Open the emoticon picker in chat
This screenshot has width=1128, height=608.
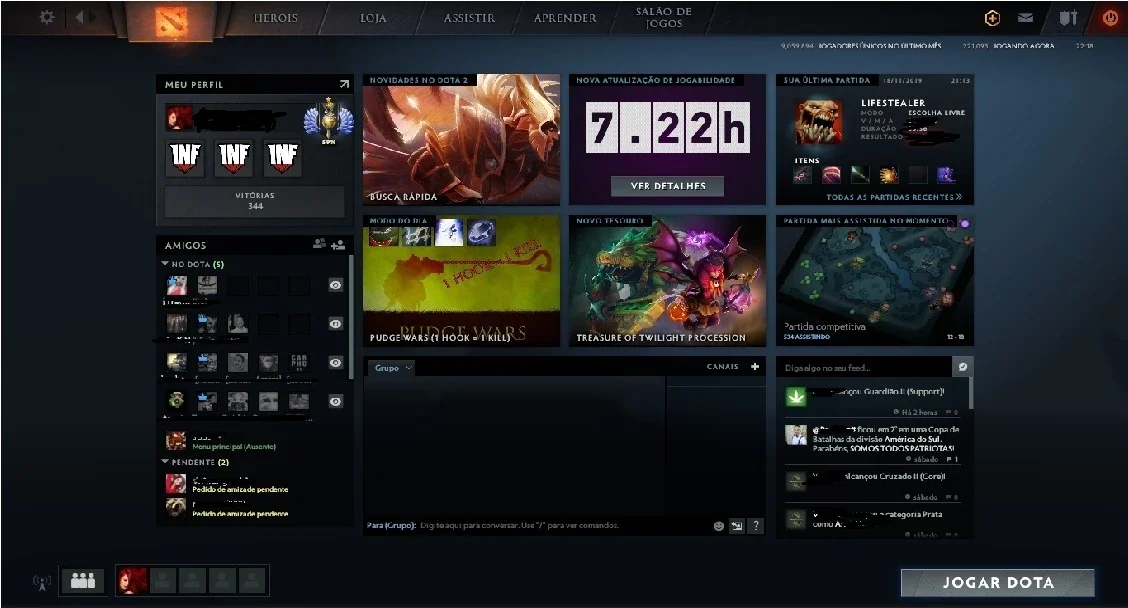(718, 526)
